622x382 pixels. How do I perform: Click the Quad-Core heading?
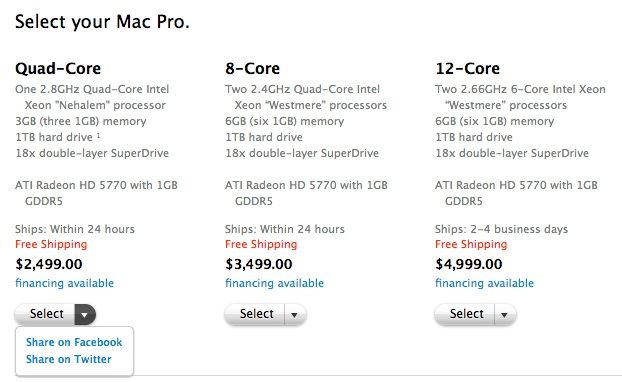pyautogui.click(x=58, y=68)
